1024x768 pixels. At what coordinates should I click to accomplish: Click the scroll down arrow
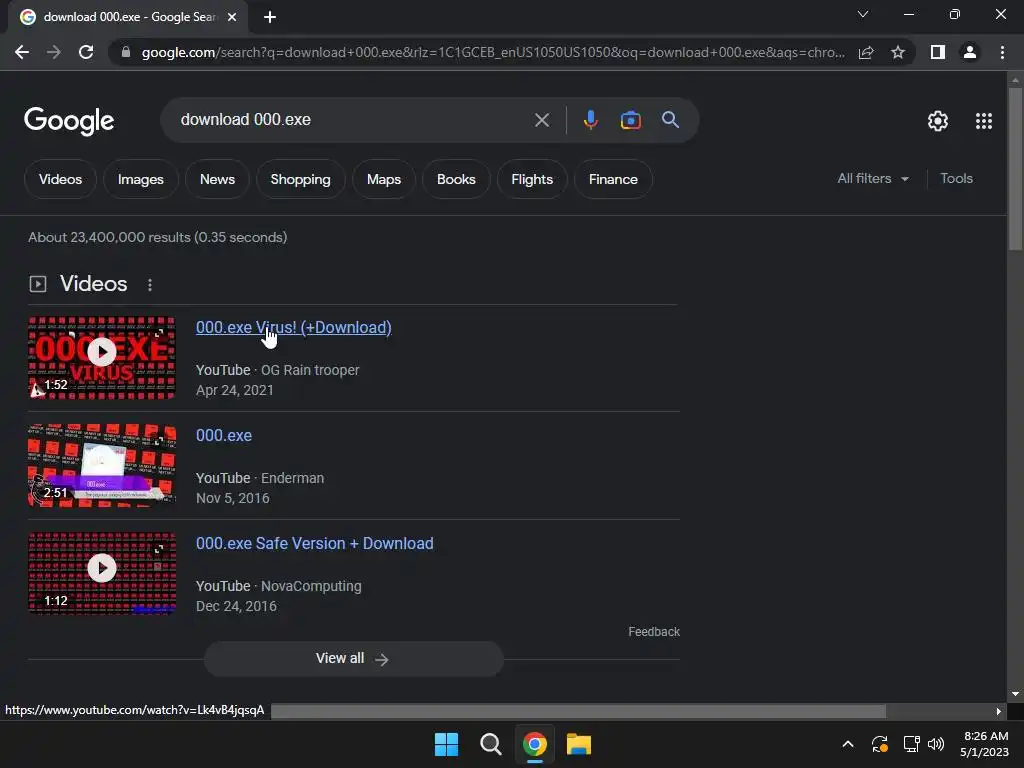[1014, 694]
